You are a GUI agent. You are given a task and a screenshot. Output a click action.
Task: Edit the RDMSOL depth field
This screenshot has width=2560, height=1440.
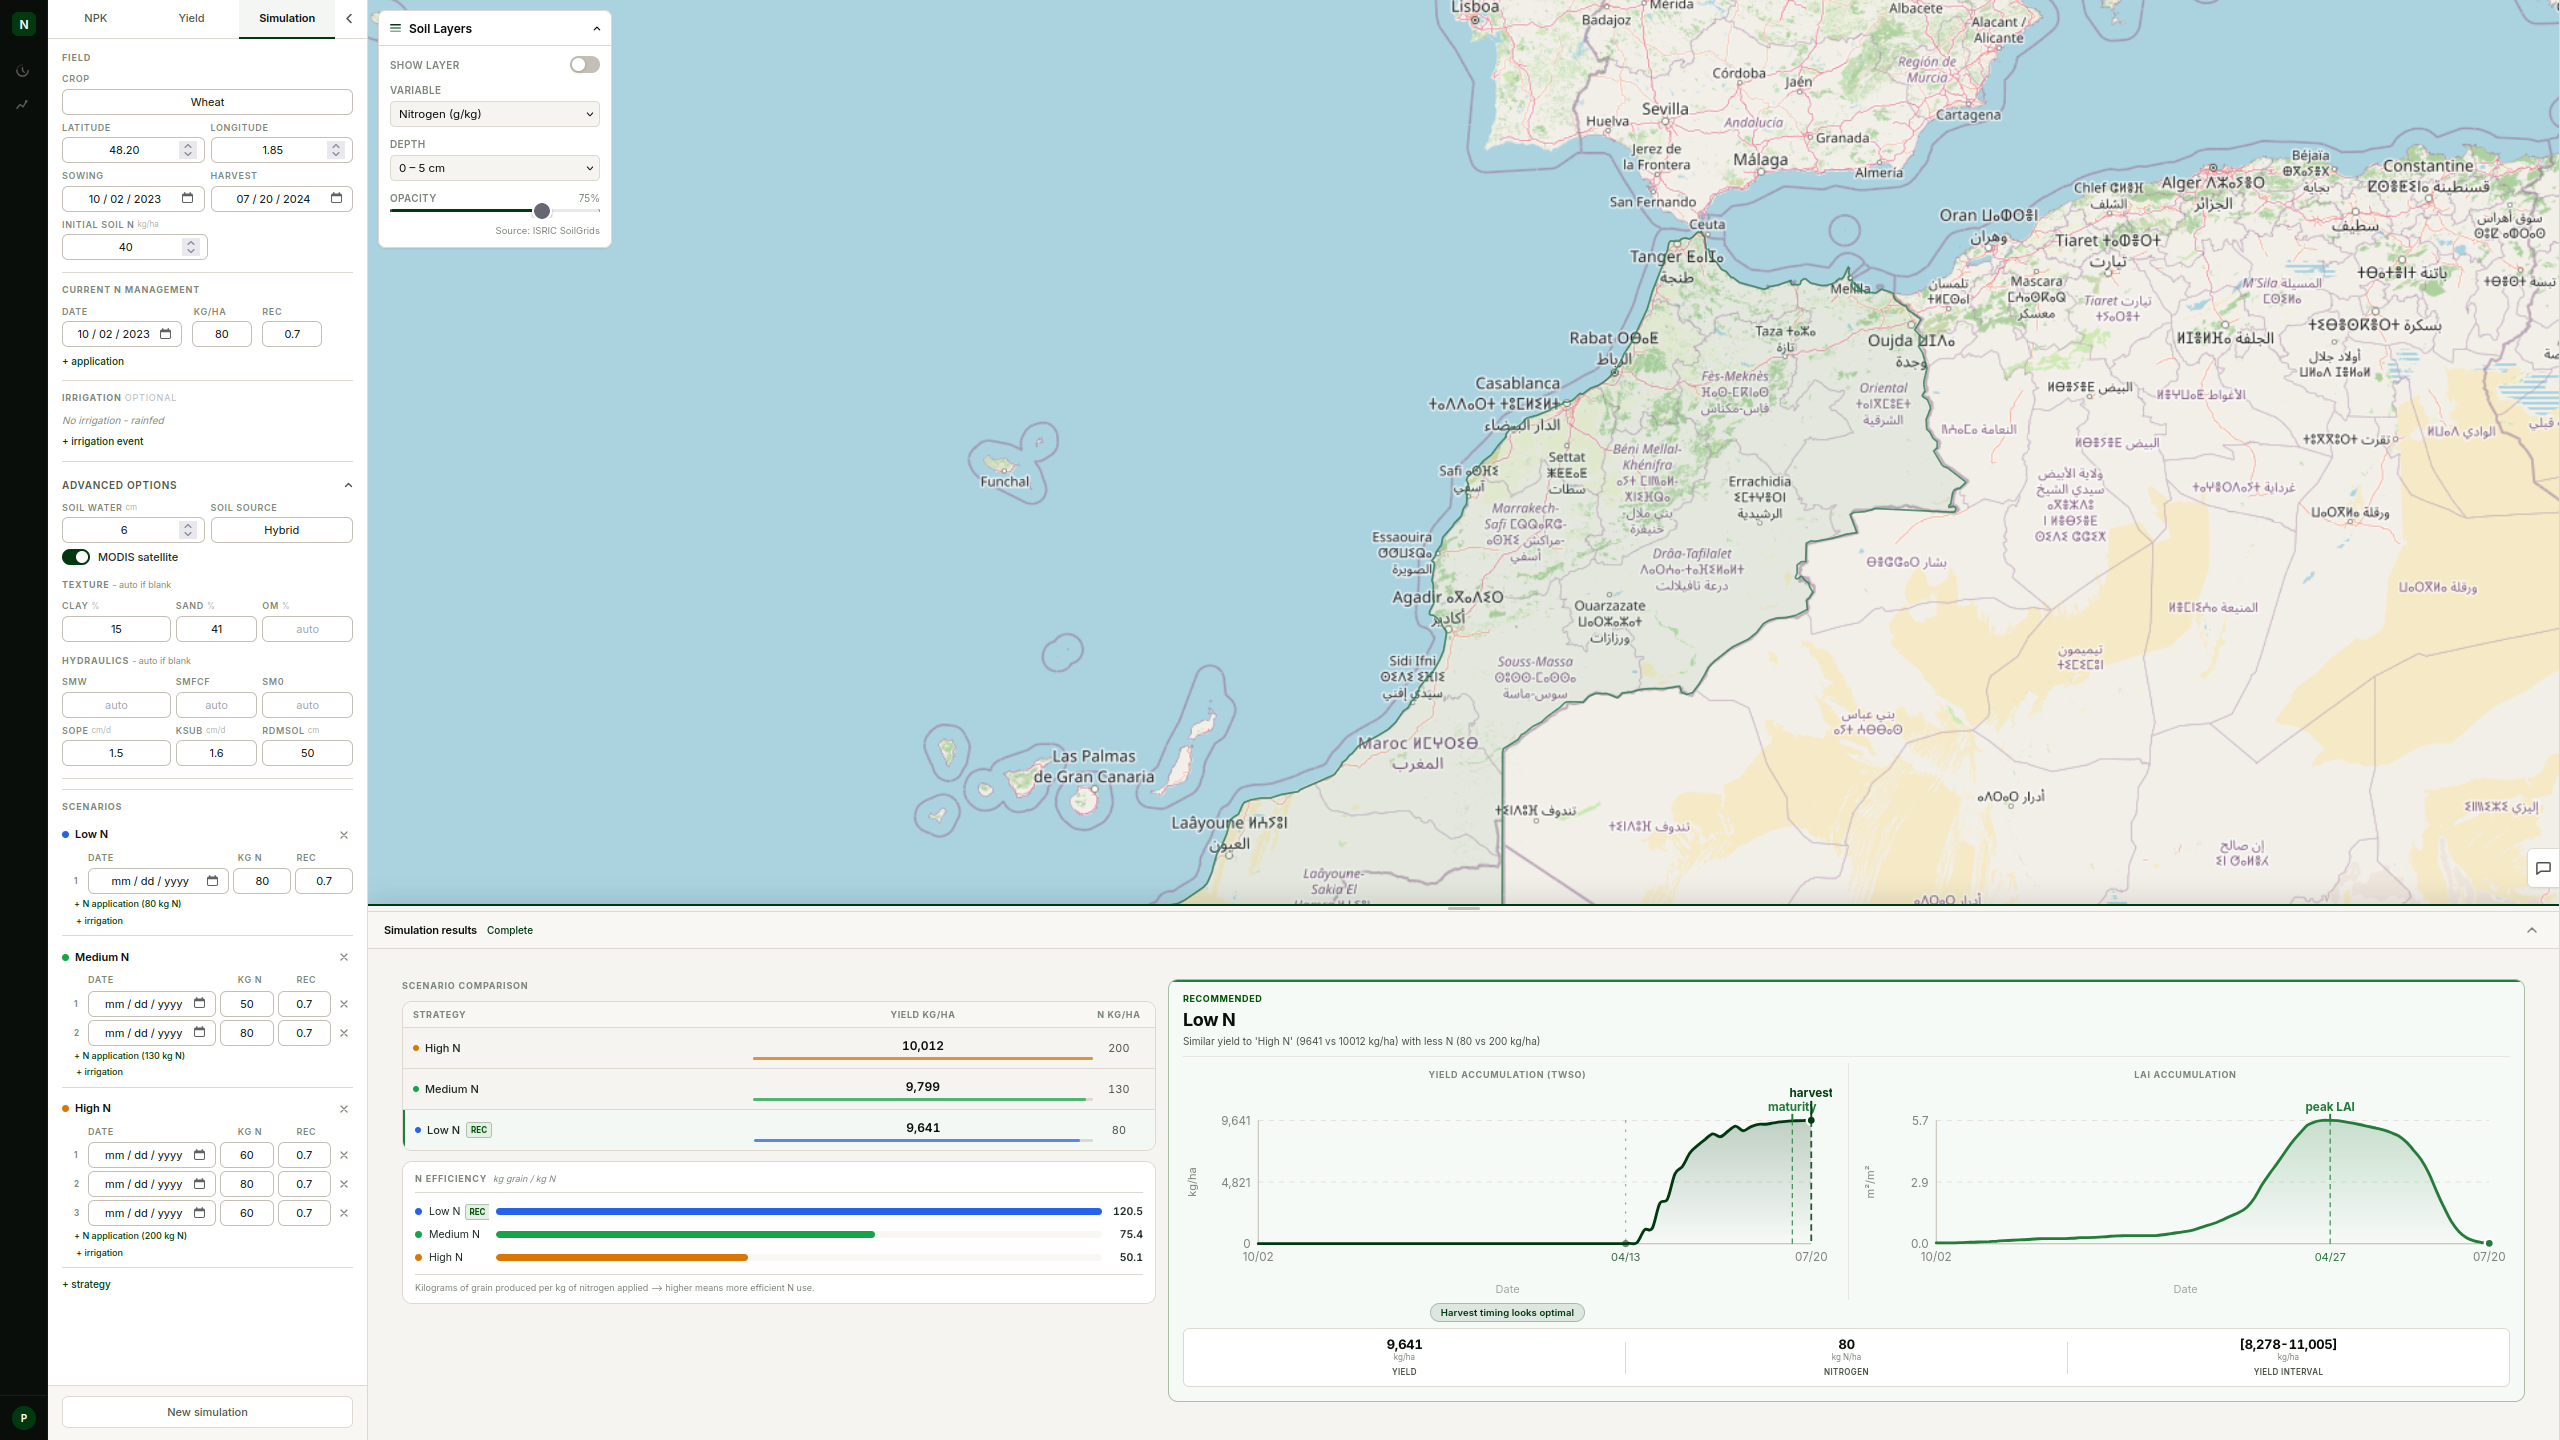tap(307, 753)
